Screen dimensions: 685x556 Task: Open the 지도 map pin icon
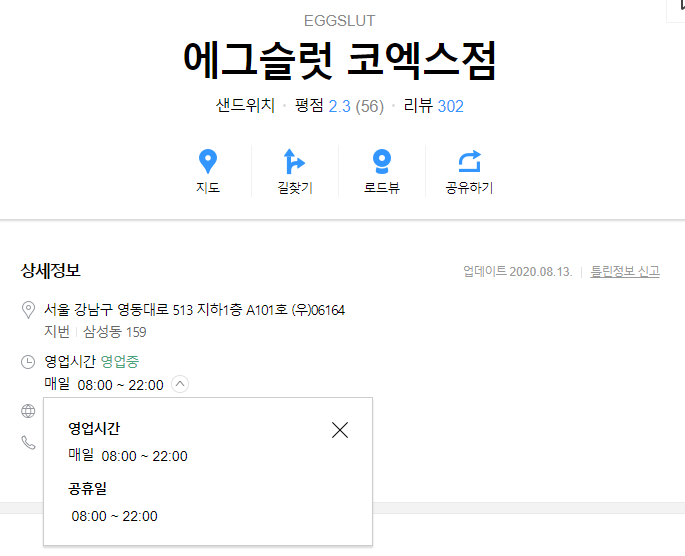pyautogui.click(x=208, y=161)
